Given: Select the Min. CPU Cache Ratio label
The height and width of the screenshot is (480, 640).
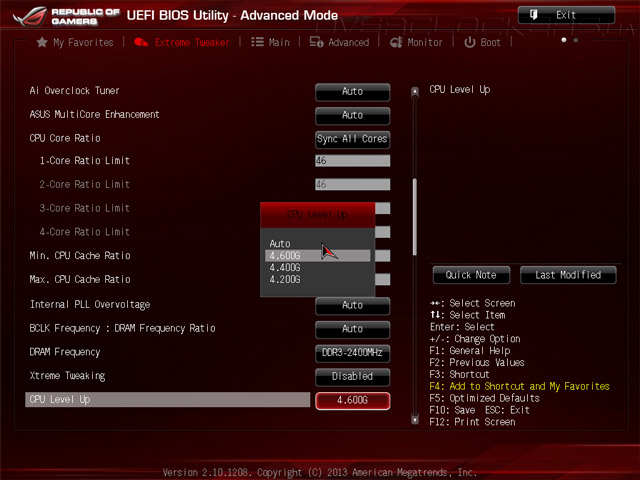Looking at the screenshot, I should pos(80,256).
